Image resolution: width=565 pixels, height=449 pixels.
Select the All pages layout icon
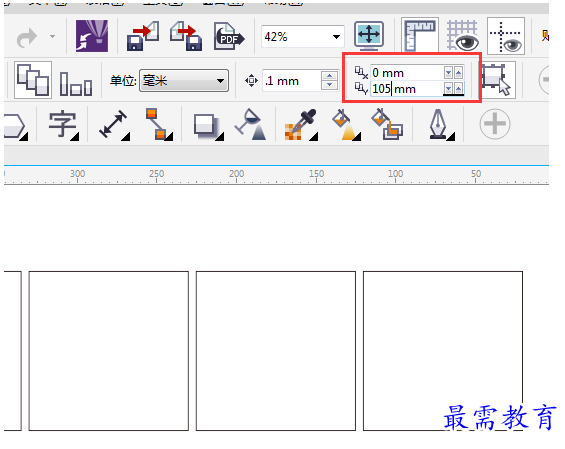(33, 80)
